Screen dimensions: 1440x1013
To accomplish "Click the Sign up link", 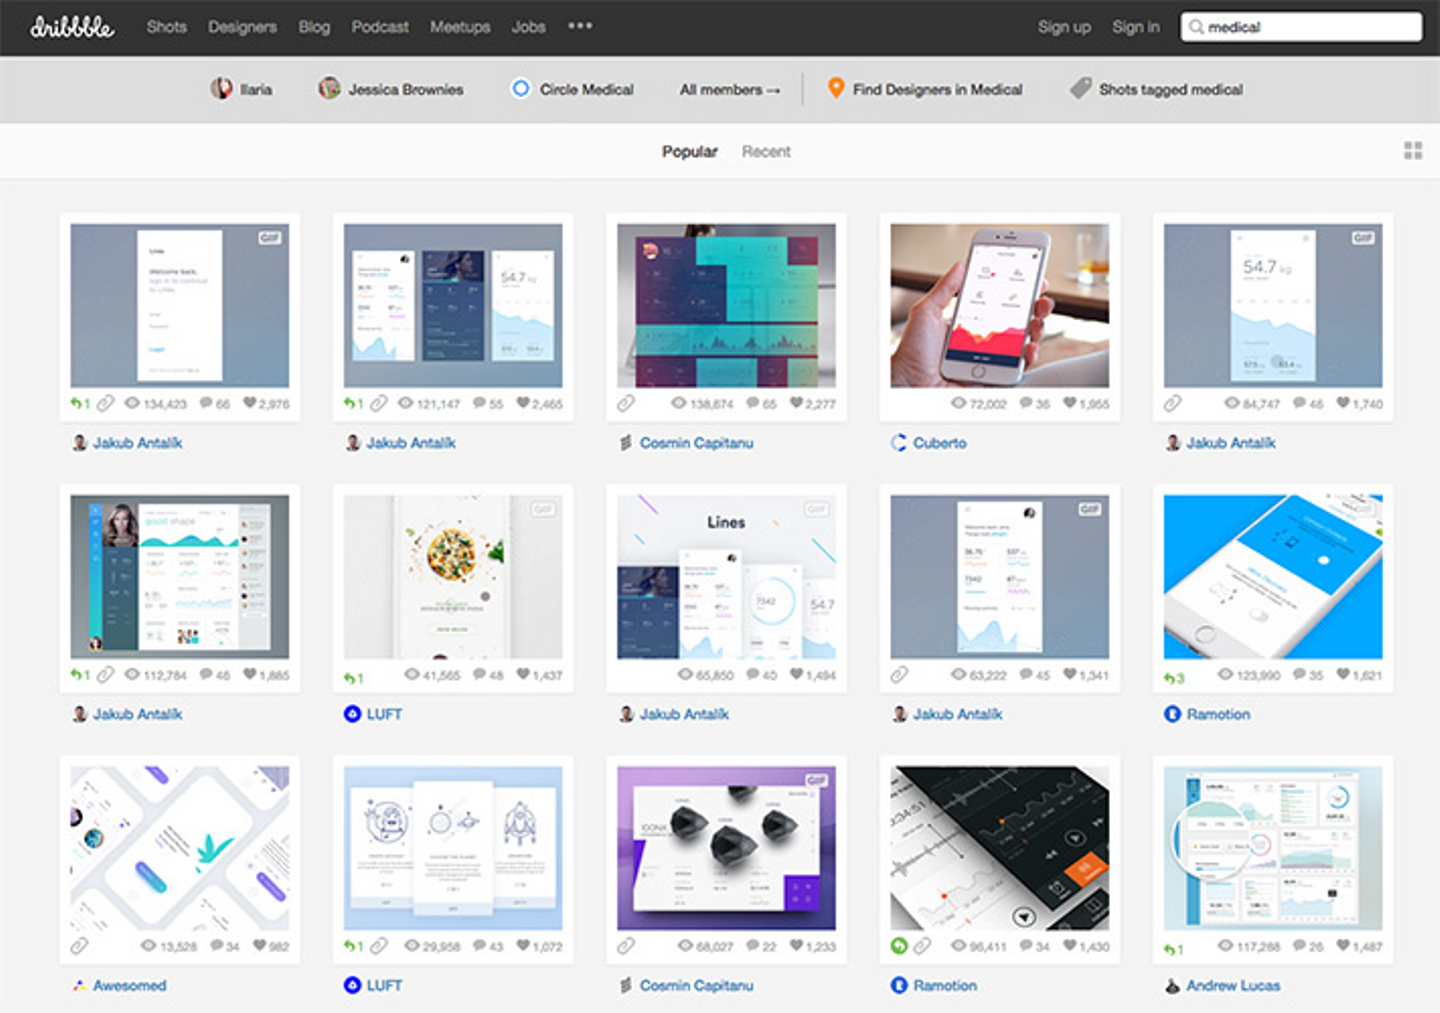I will point(1064,27).
